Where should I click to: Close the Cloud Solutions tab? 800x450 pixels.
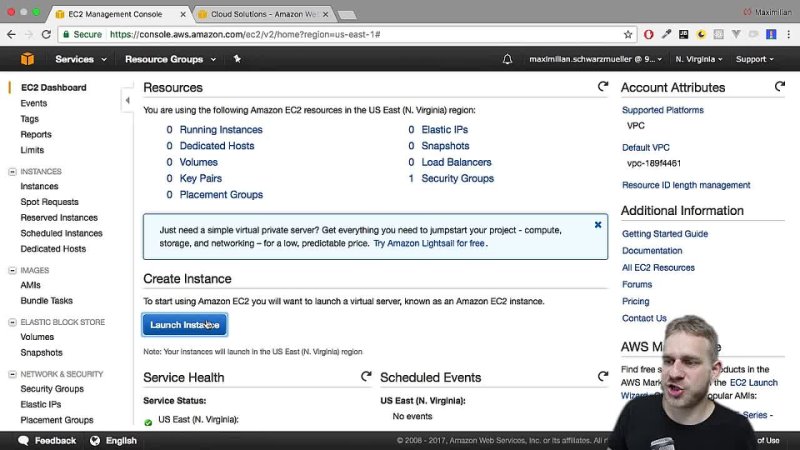(326, 14)
